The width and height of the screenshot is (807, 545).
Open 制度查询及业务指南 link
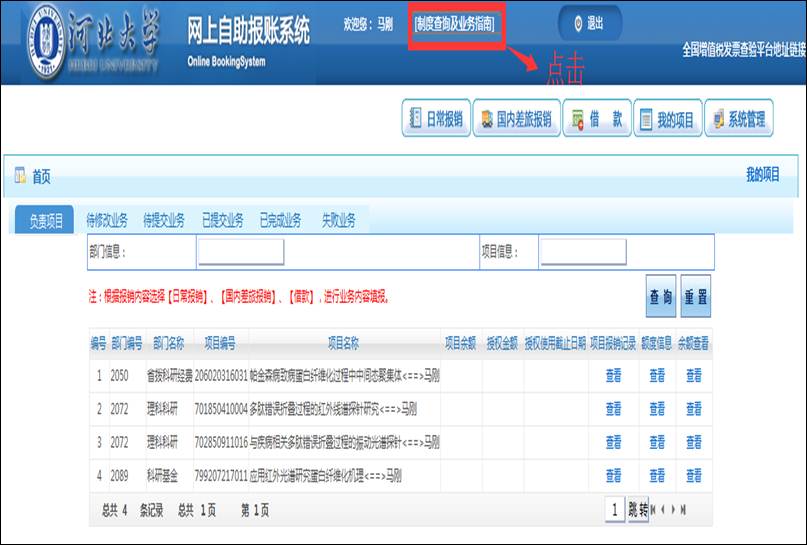pos(454,23)
